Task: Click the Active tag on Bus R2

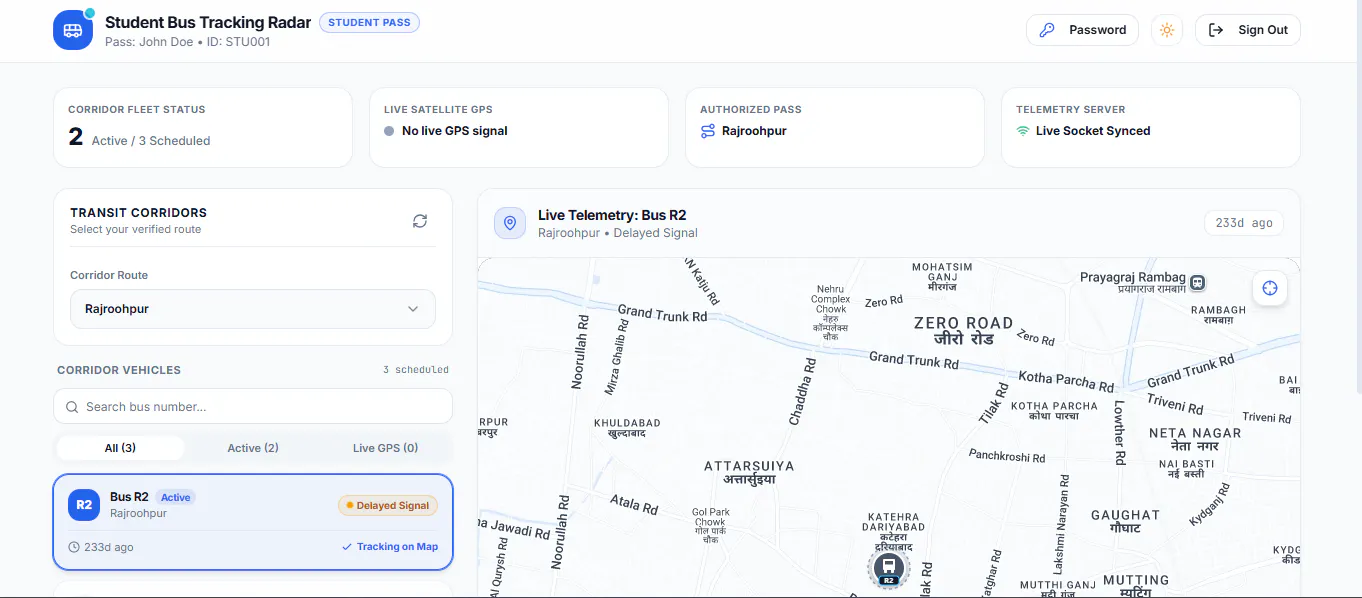Action: pos(176,497)
